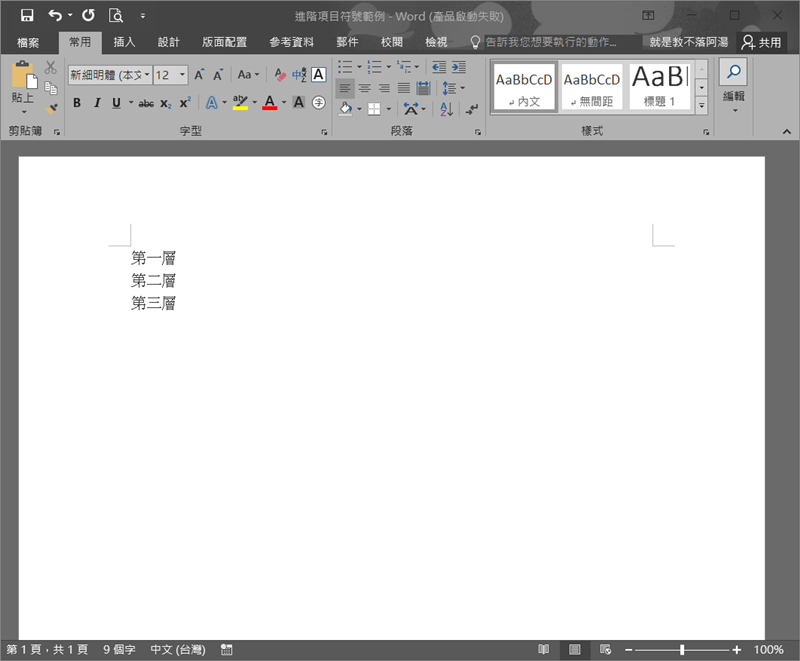
Task: Click the Find magnifier icon
Action: 733,72
